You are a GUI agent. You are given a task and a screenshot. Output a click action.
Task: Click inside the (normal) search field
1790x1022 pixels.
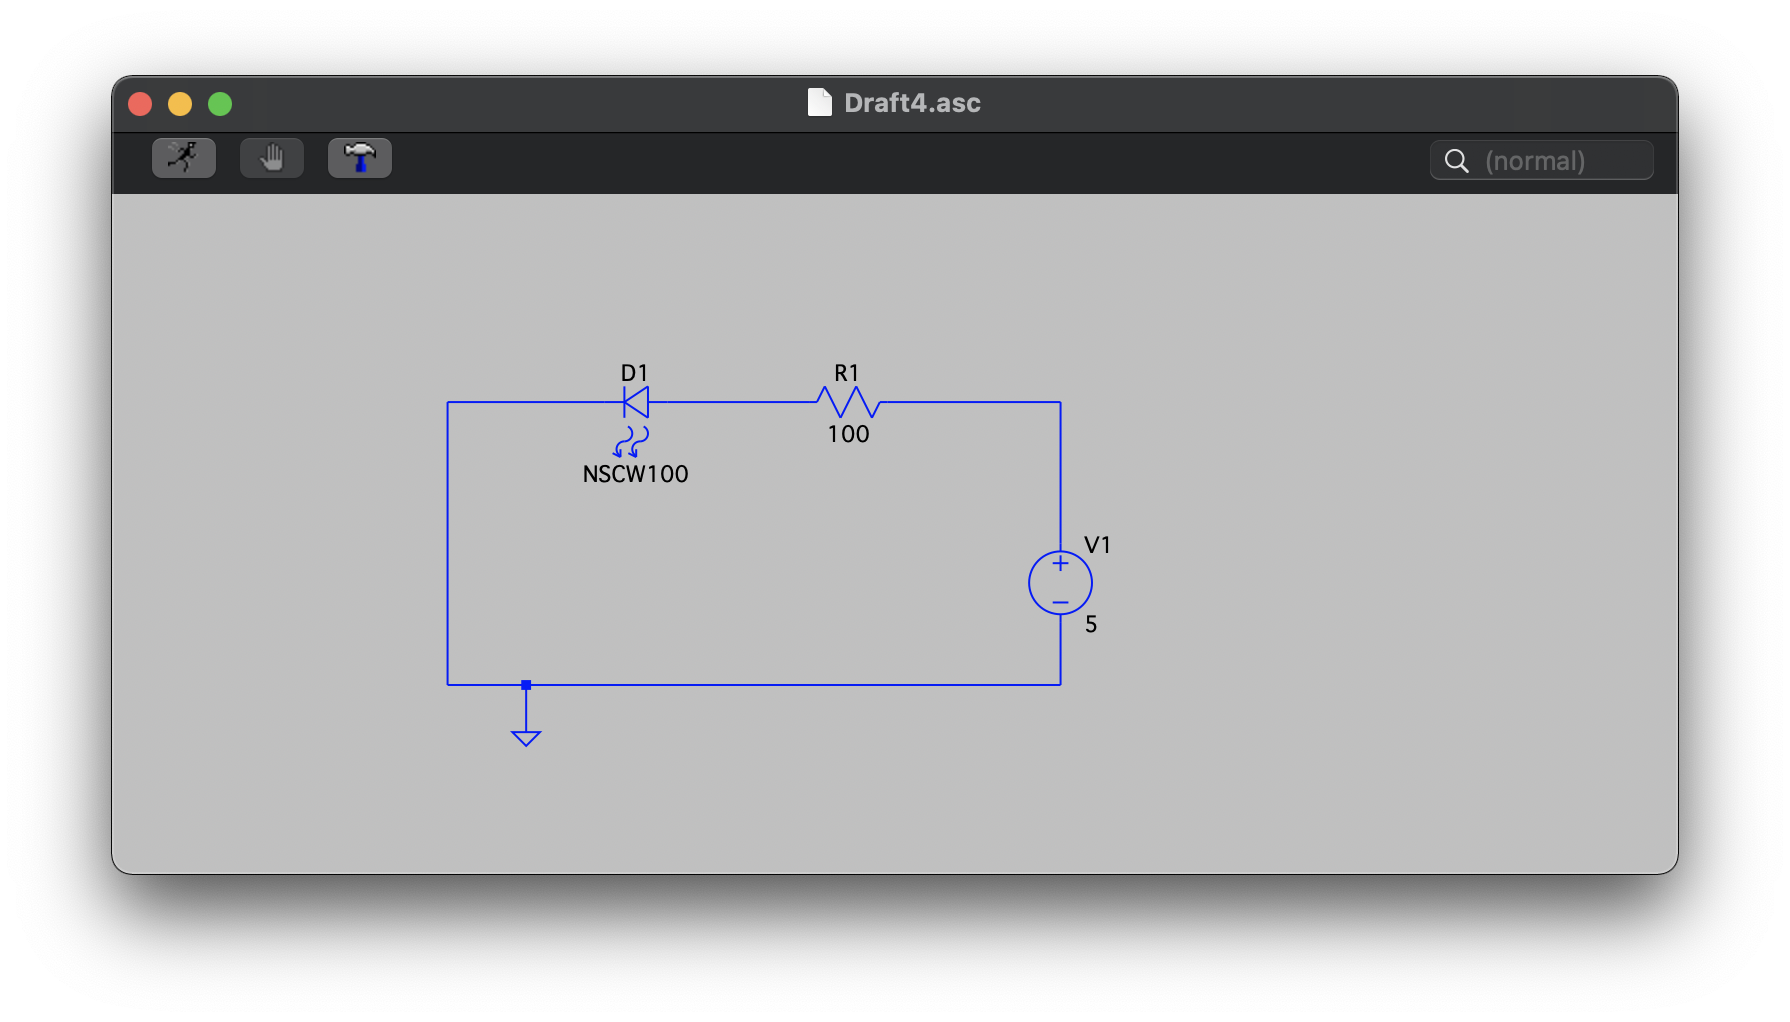pos(1560,161)
